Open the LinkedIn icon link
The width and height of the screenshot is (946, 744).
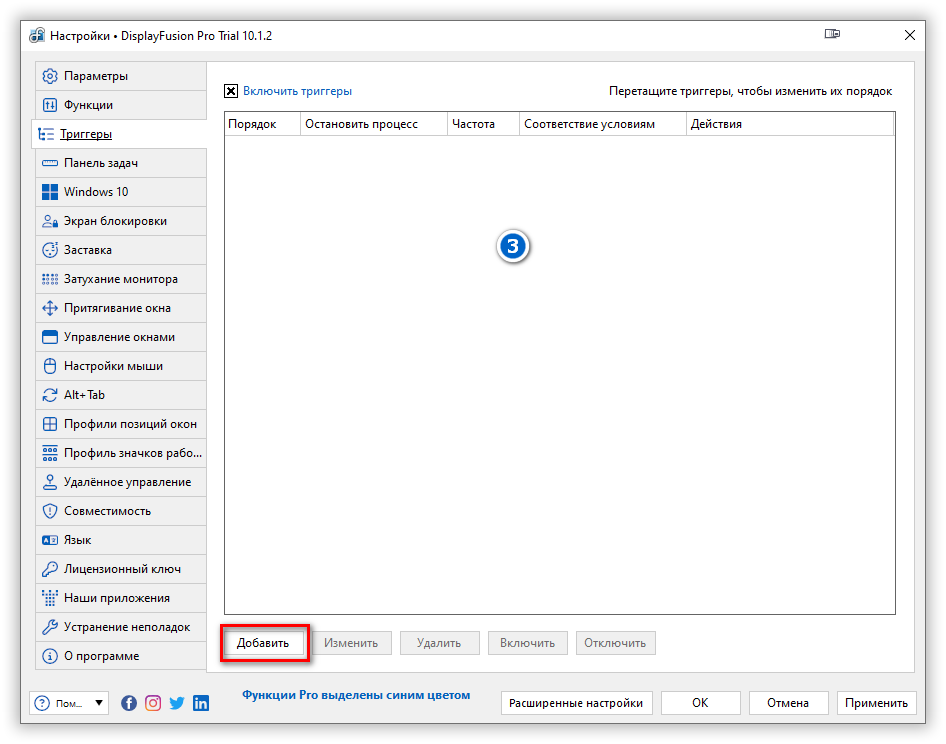tap(201, 703)
